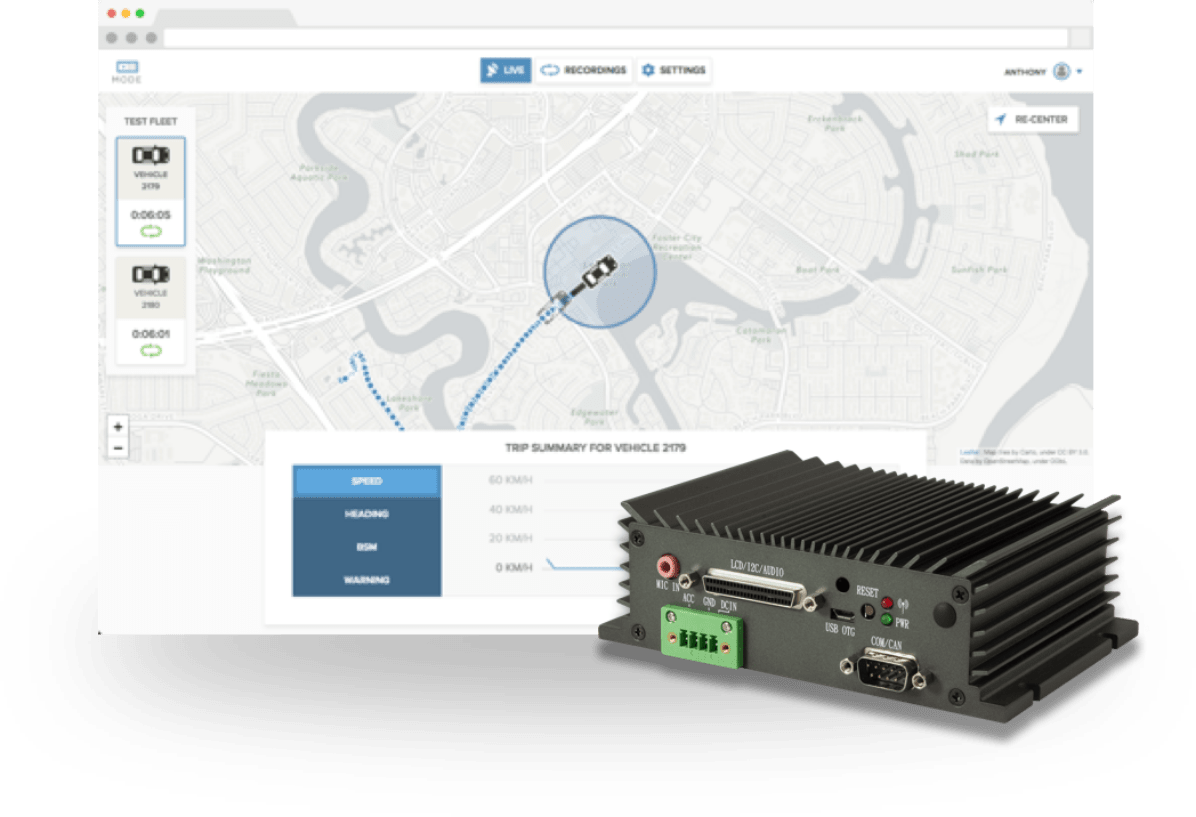Click the green sync icon under Vehicle 2179
This screenshot has width=1196, height=817.
click(x=150, y=231)
